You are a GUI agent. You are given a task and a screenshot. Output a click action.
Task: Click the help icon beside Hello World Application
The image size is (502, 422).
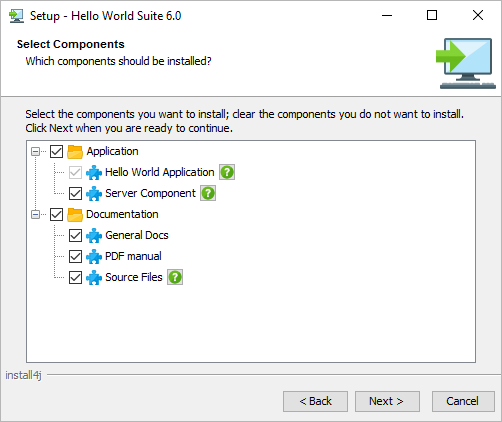[x=227, y=172]
